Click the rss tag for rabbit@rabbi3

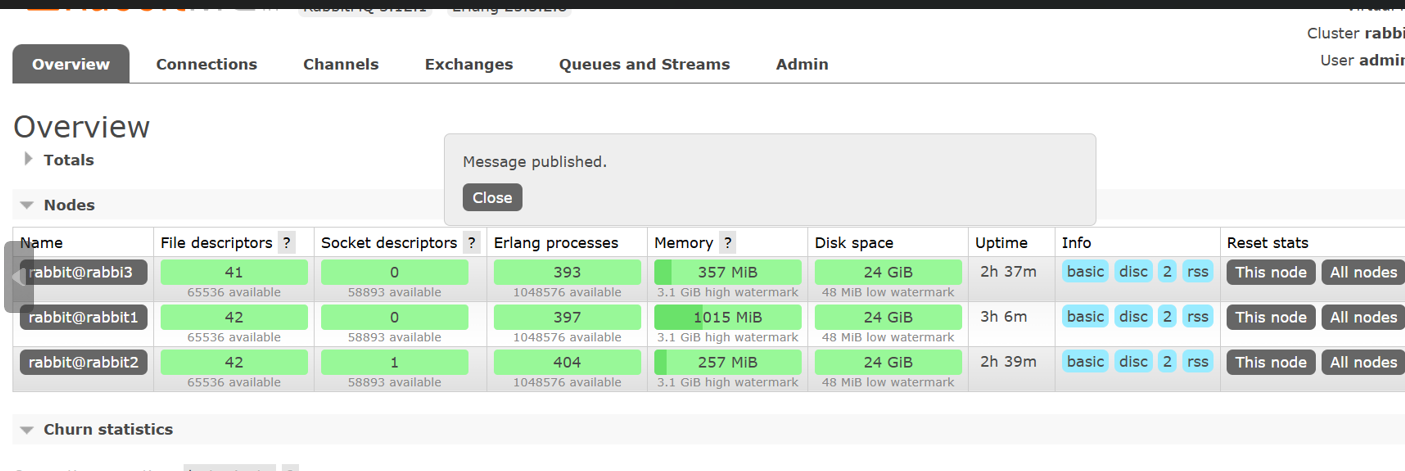tap(1197, 272)
